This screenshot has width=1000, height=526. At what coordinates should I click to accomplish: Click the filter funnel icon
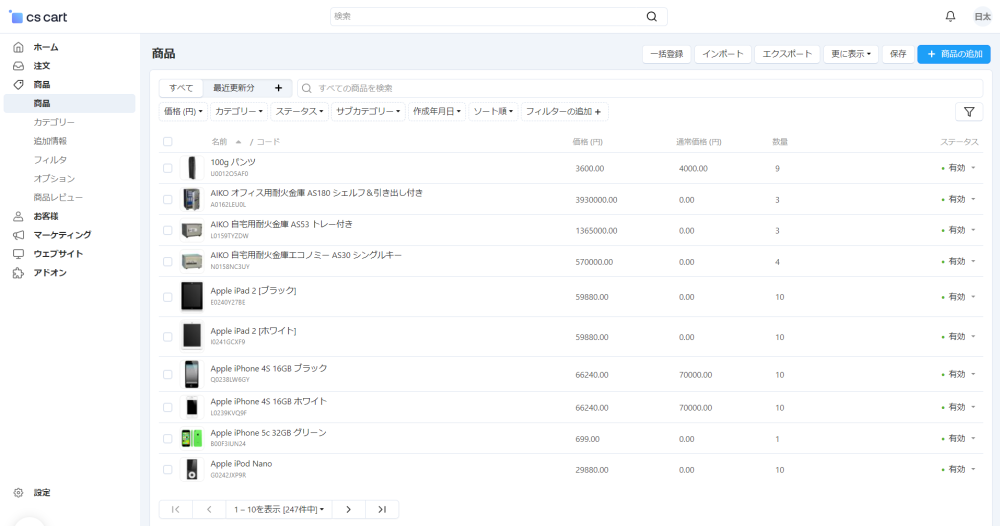[x=969, y=112]
